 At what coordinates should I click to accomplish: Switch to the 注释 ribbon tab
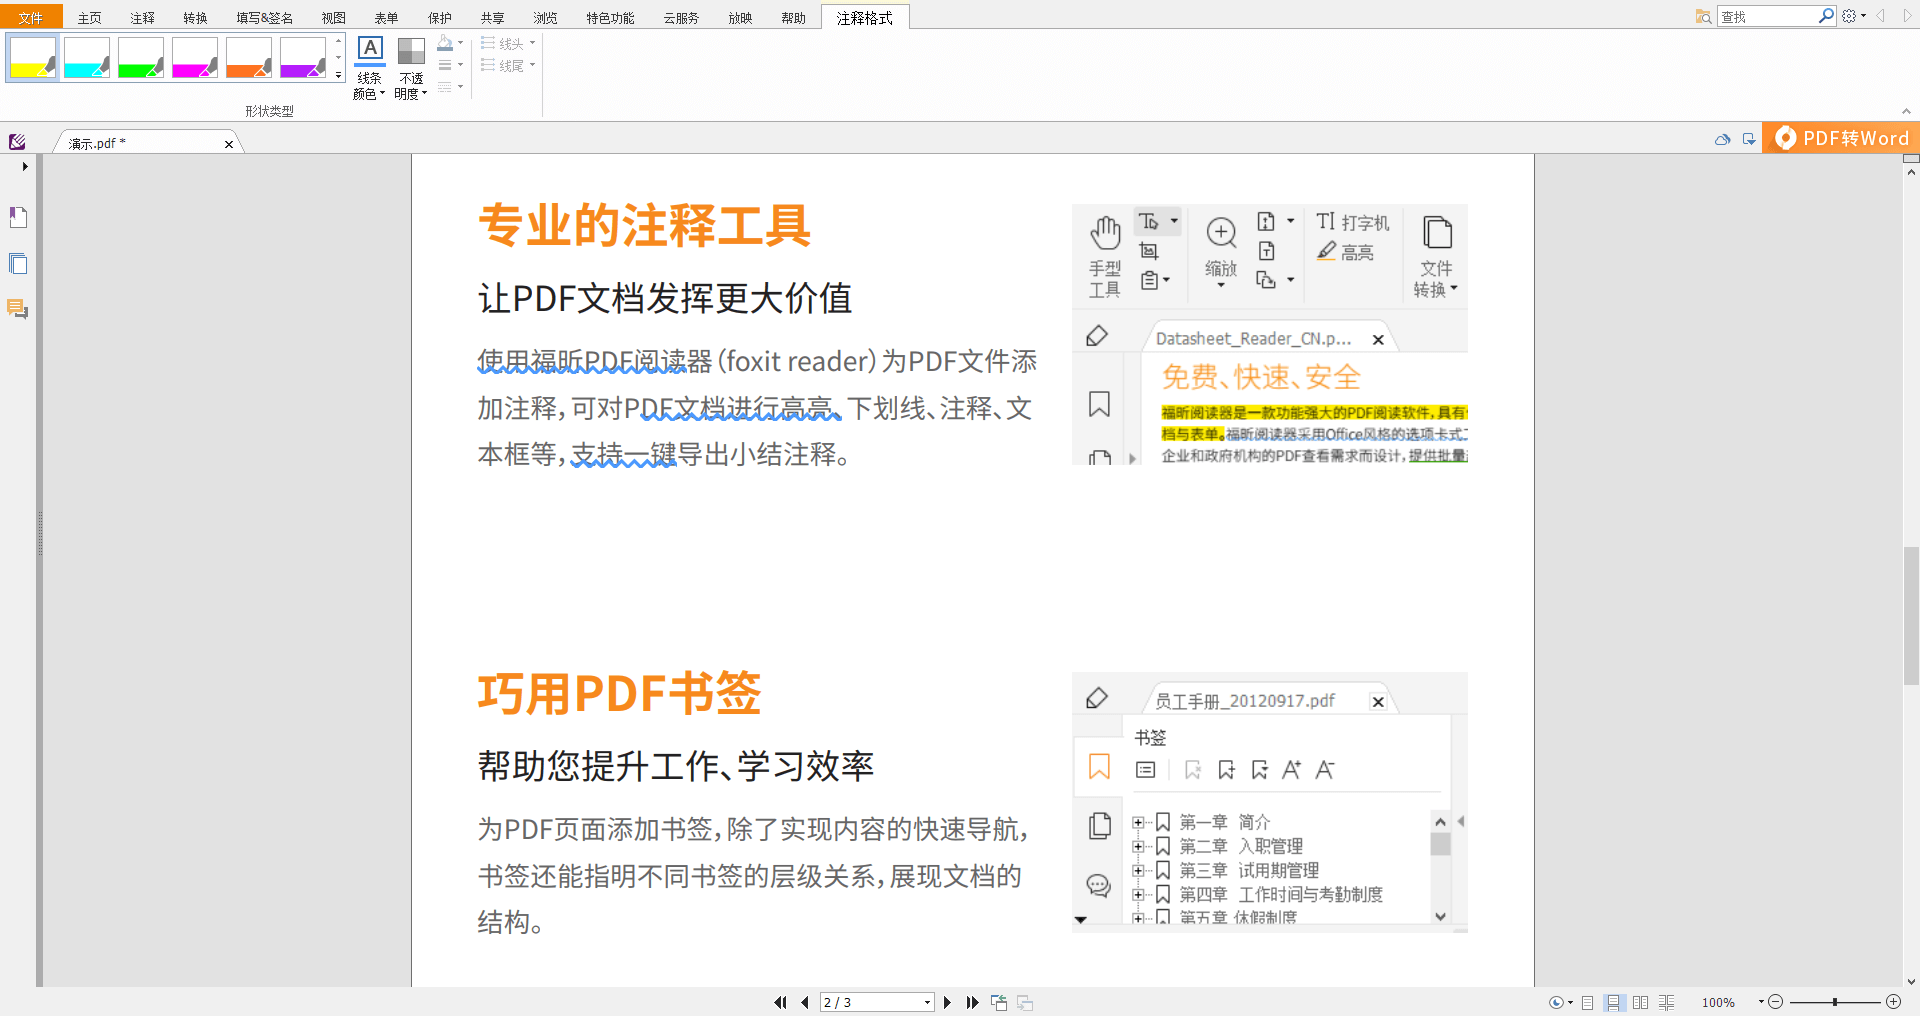click(142, 16)
